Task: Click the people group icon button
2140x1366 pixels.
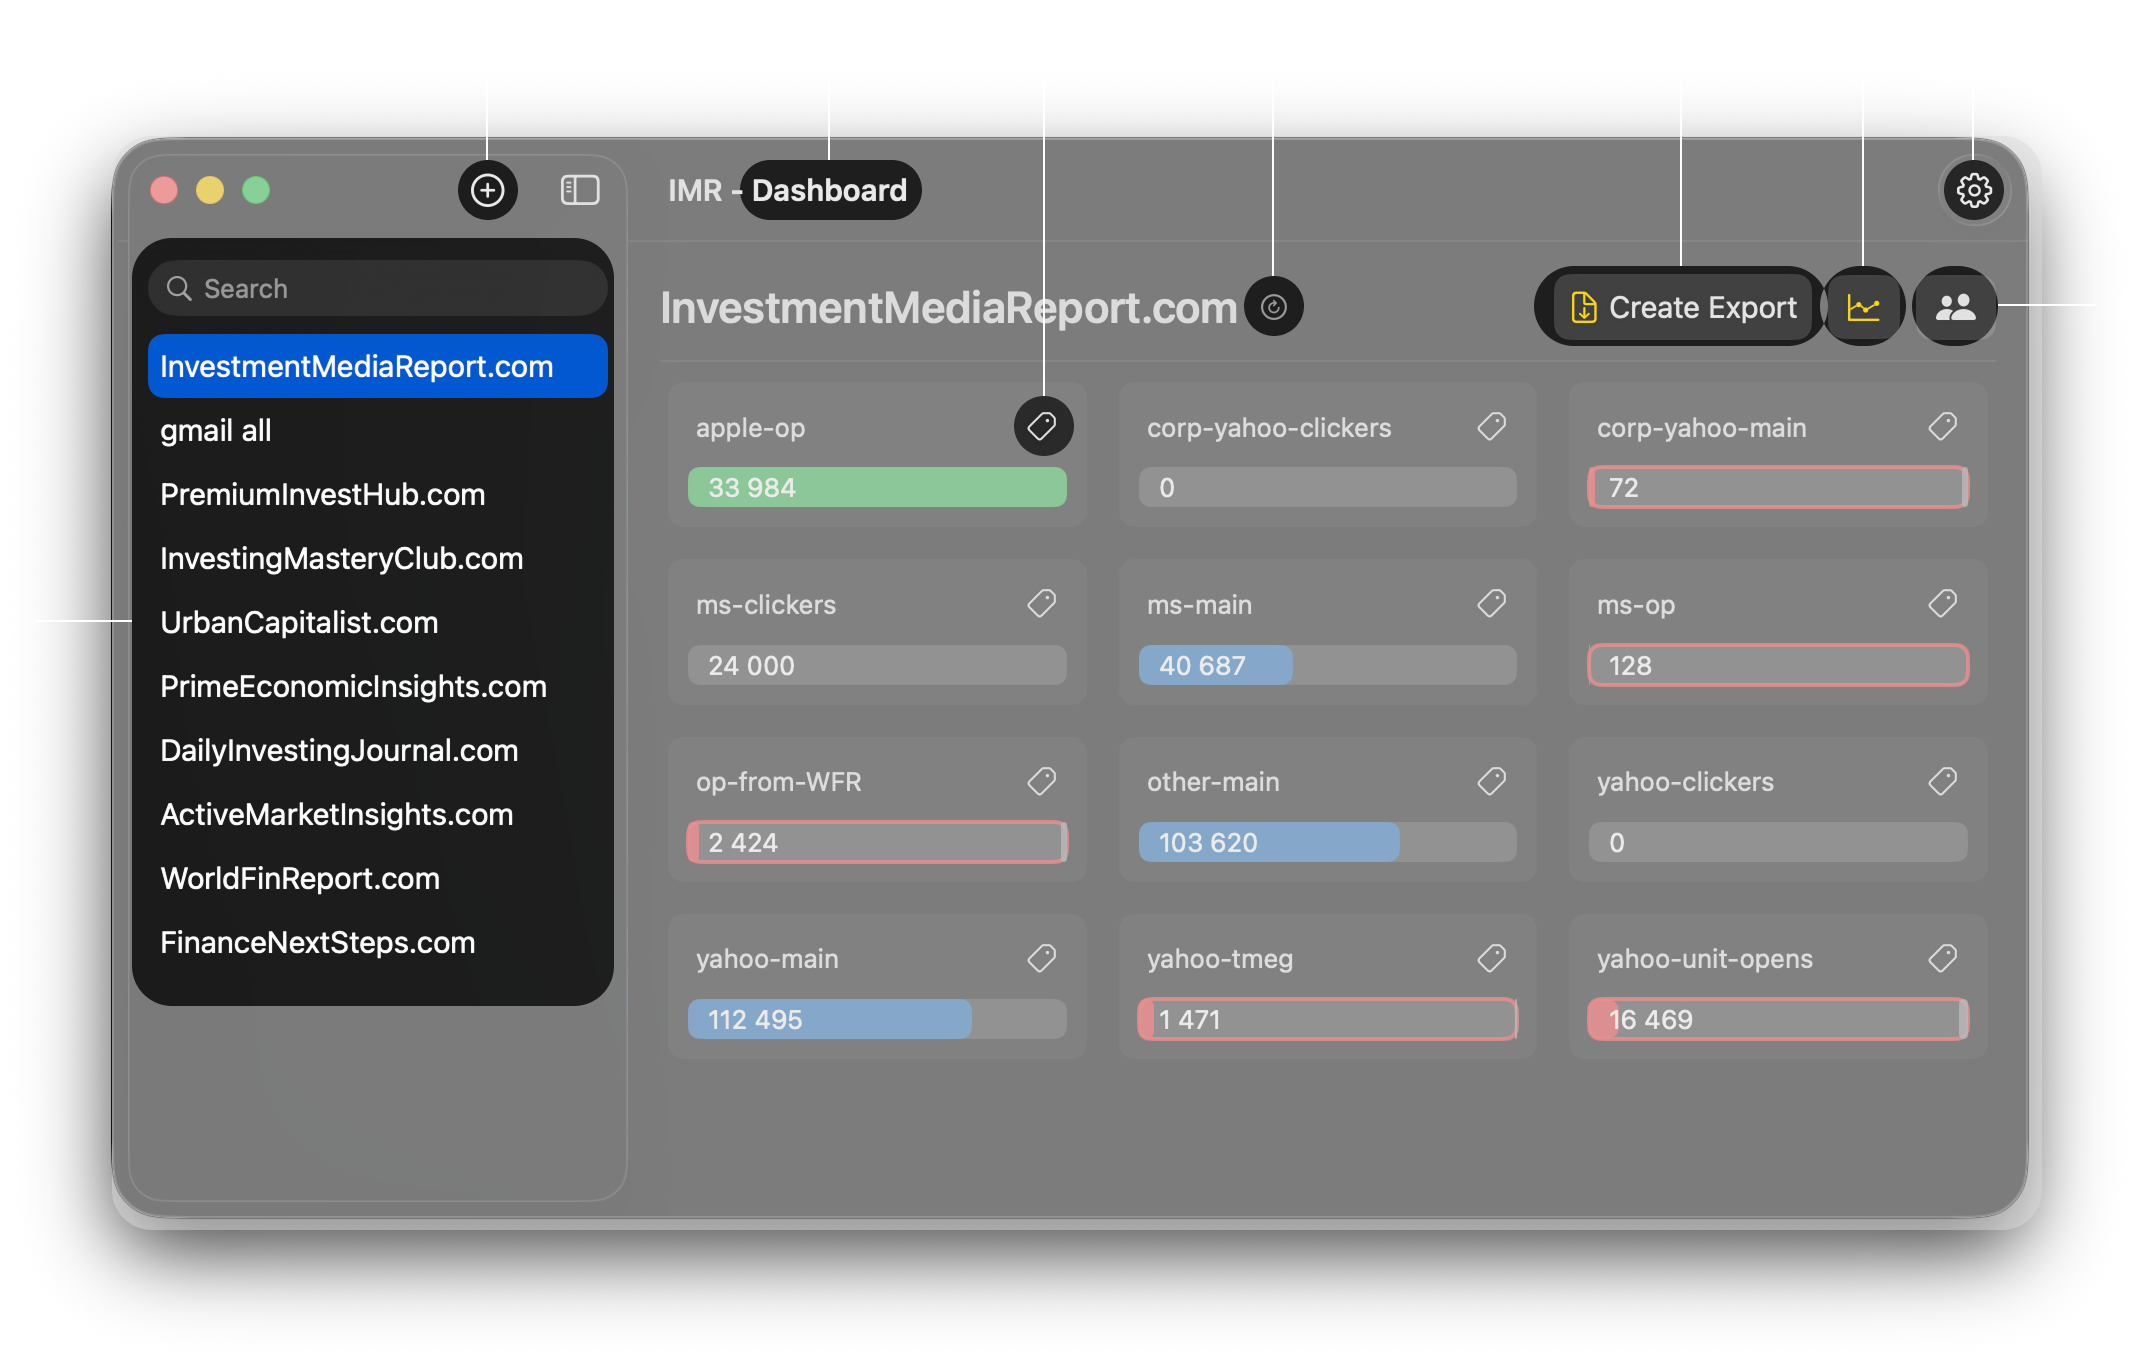Action: [1955, 307]
